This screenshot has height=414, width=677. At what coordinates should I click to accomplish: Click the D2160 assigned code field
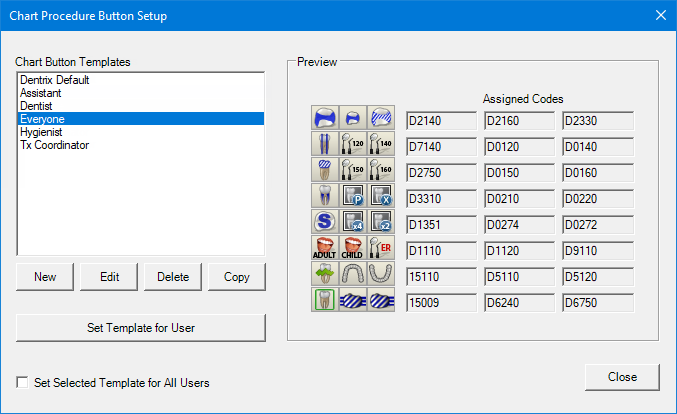[519, 121]
